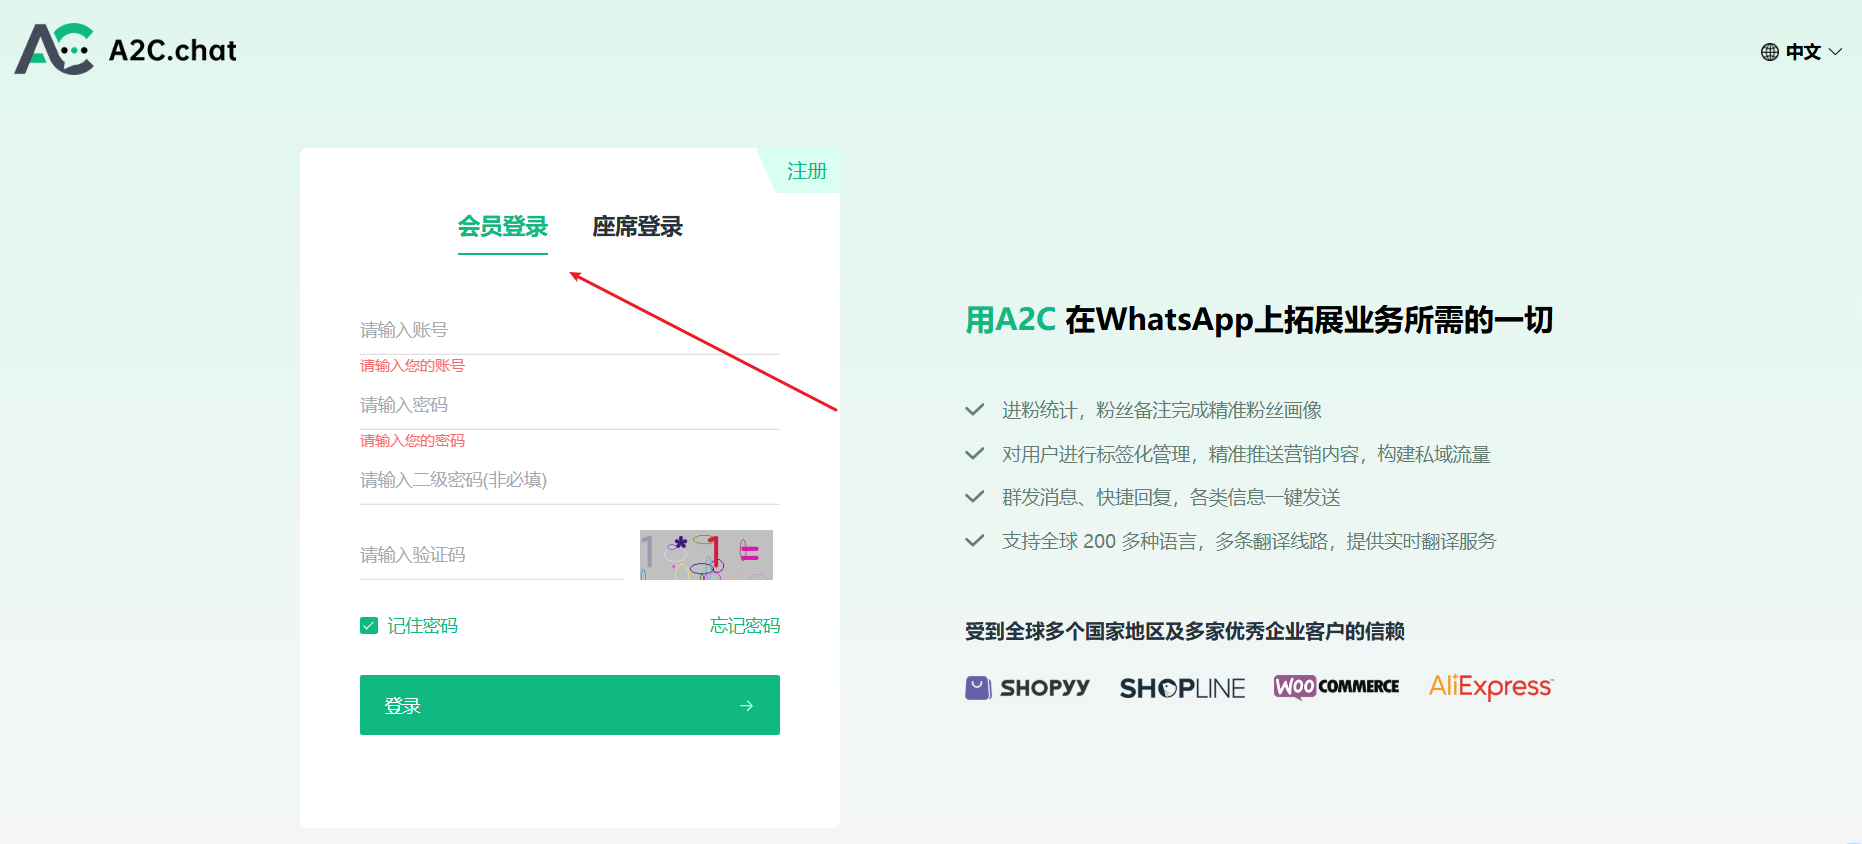Click the WooCommerce logo

coord(1336,687)
